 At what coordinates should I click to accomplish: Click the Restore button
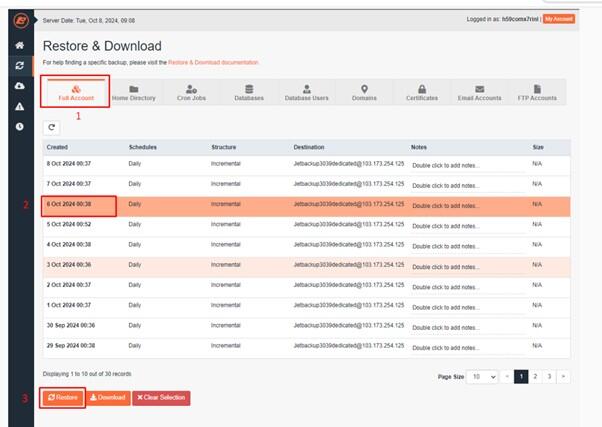(63, 397)
